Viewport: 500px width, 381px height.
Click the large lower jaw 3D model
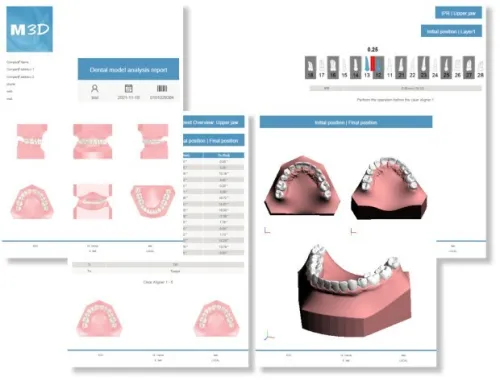pos(355,291)
